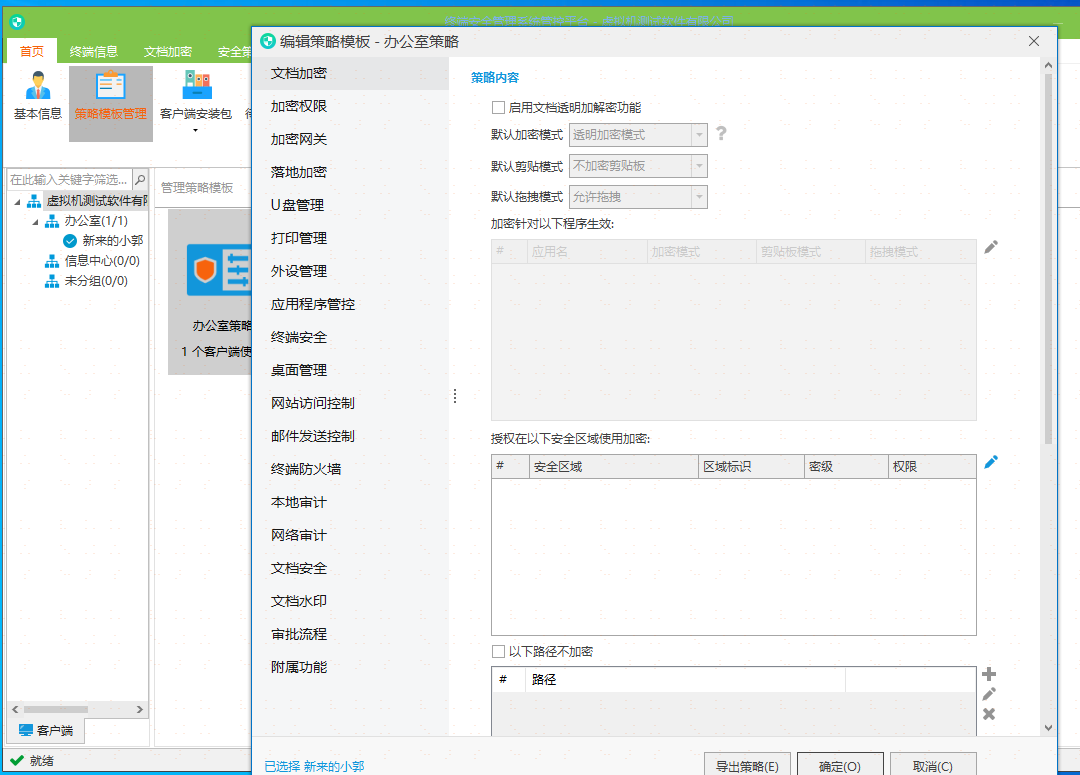
Task: Enable 启用文档透明加解密功能 checkbox
Action: coord(499,107)
